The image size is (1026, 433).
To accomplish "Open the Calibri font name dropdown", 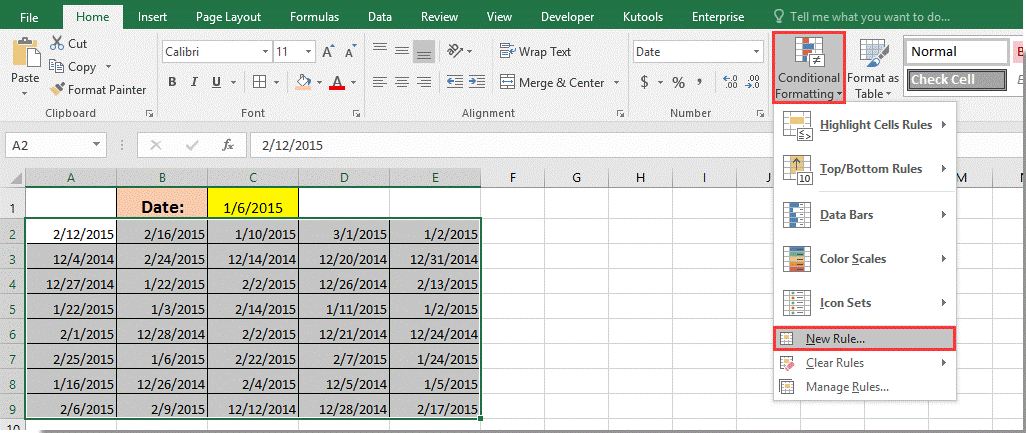I will [264, 51].
